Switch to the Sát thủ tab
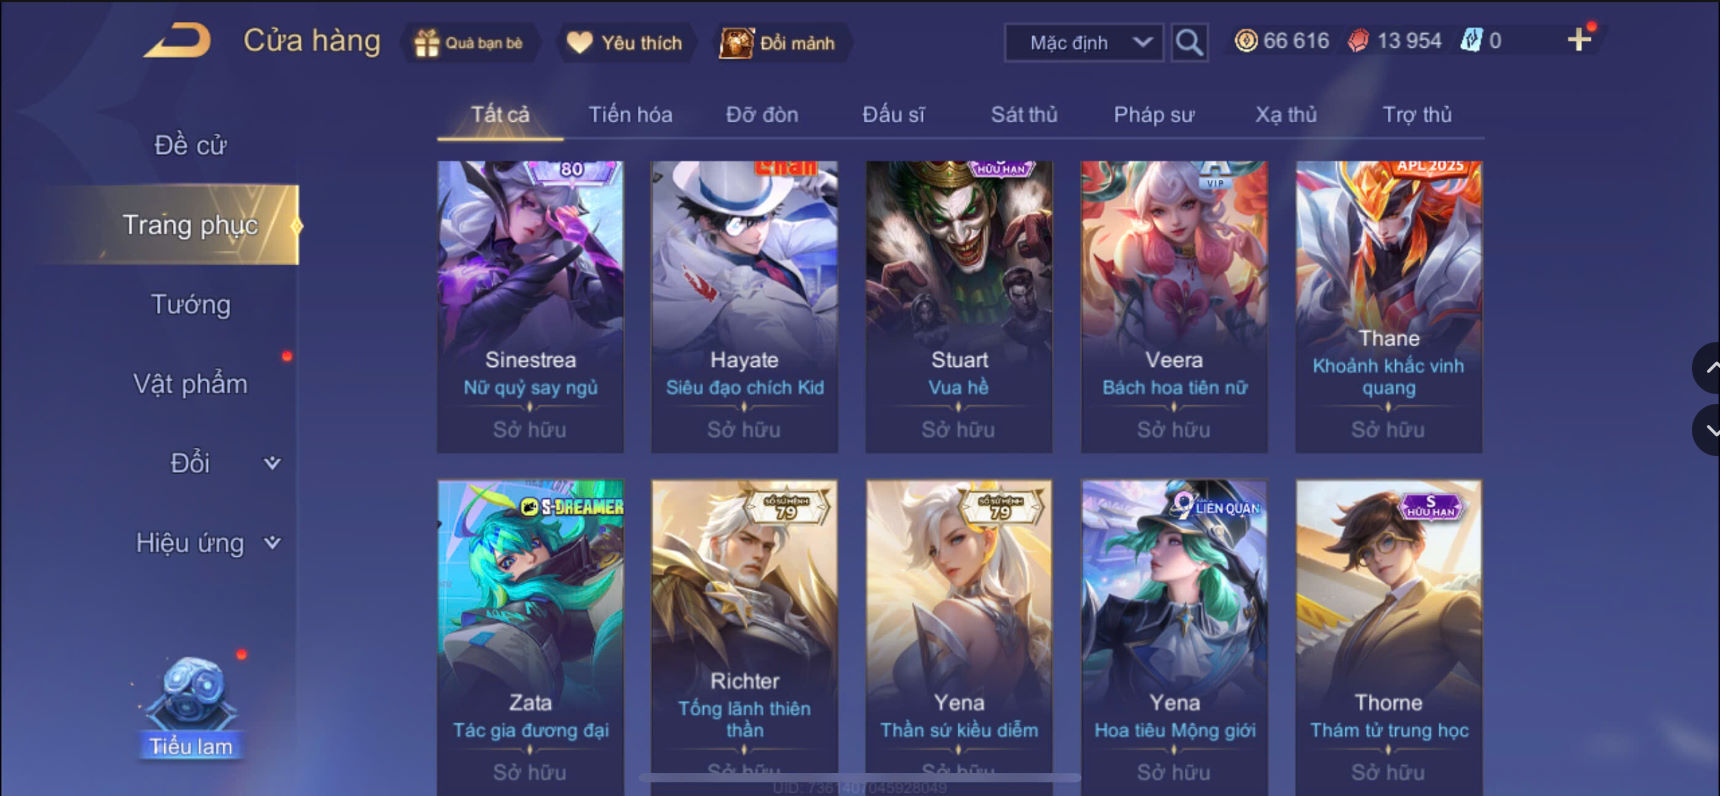 1024,115
